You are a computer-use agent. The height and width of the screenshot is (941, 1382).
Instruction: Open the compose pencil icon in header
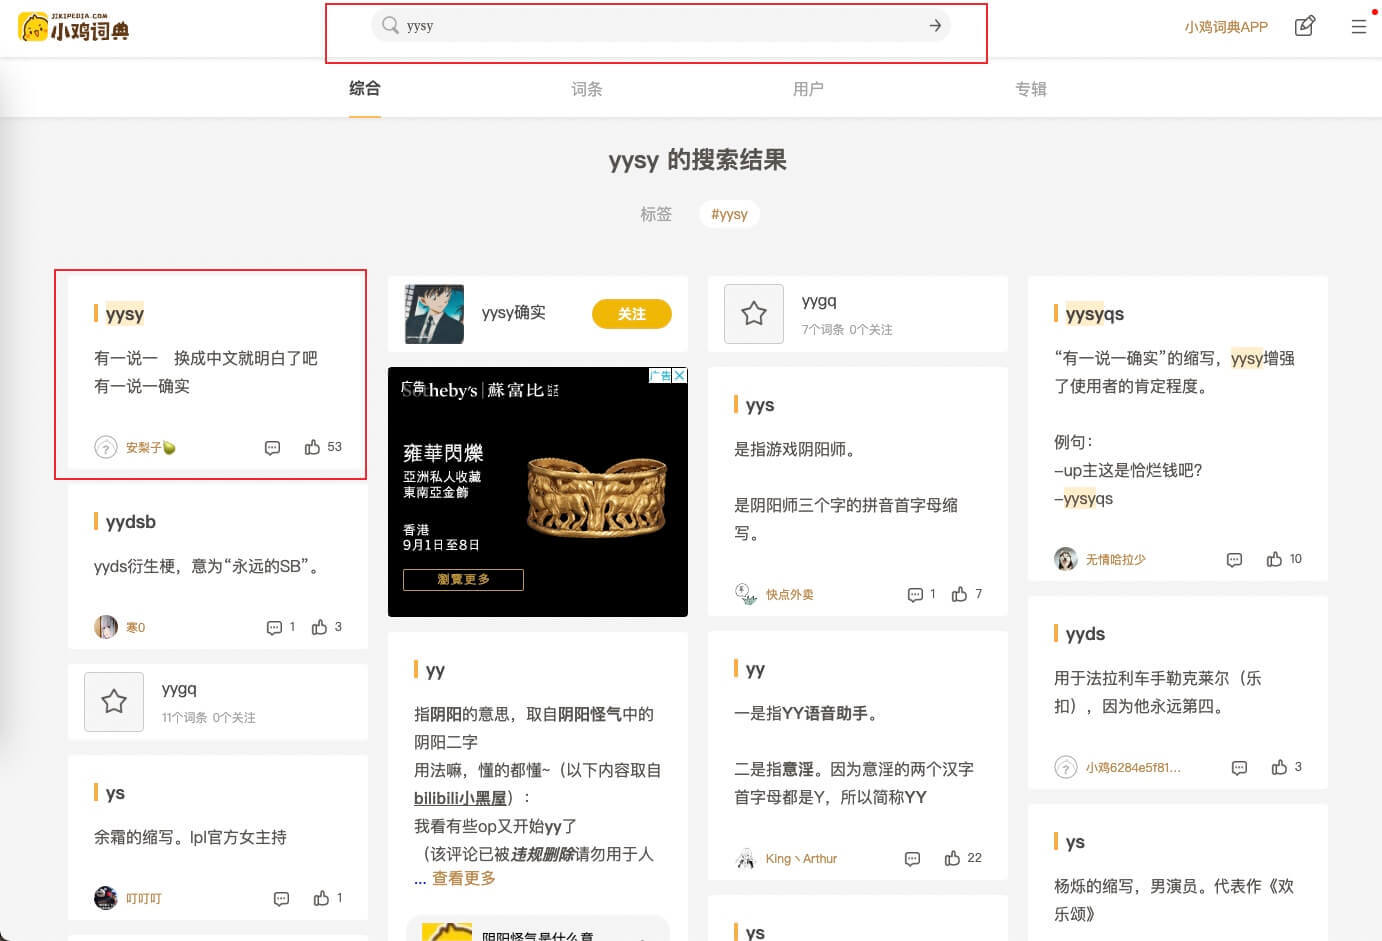click(x=1305, y=26)
